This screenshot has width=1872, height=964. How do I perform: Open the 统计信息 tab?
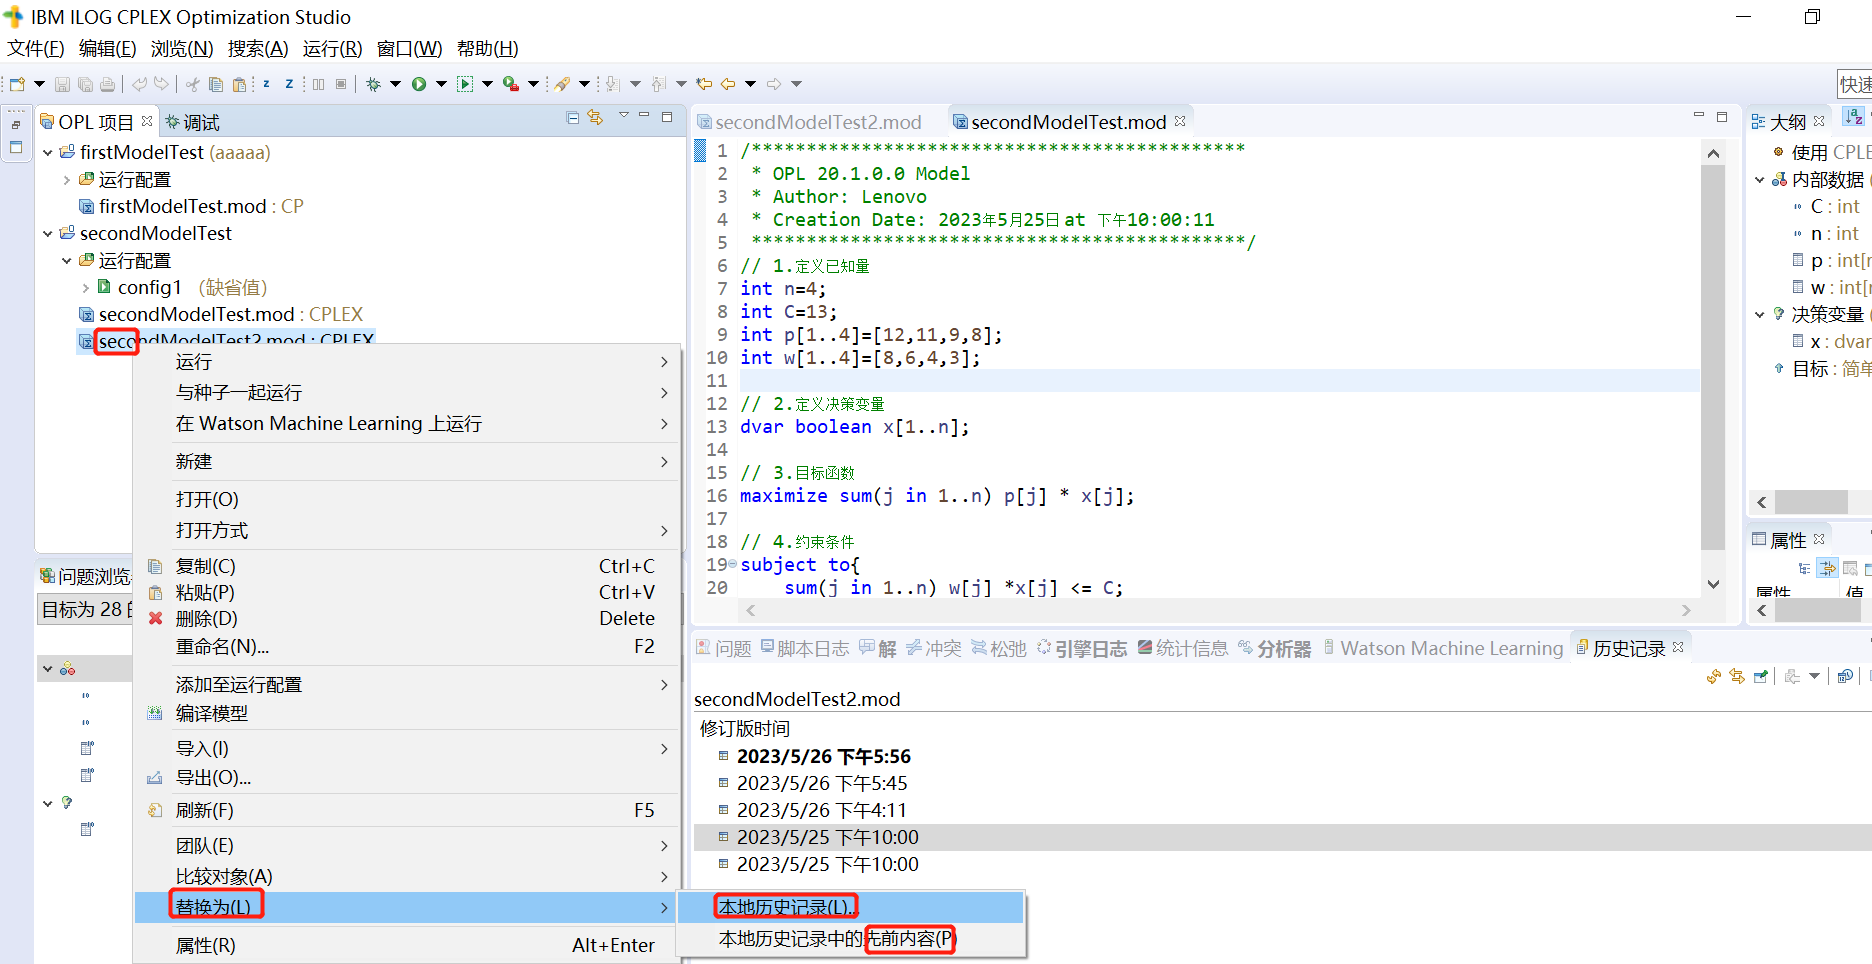point(1183,649)
